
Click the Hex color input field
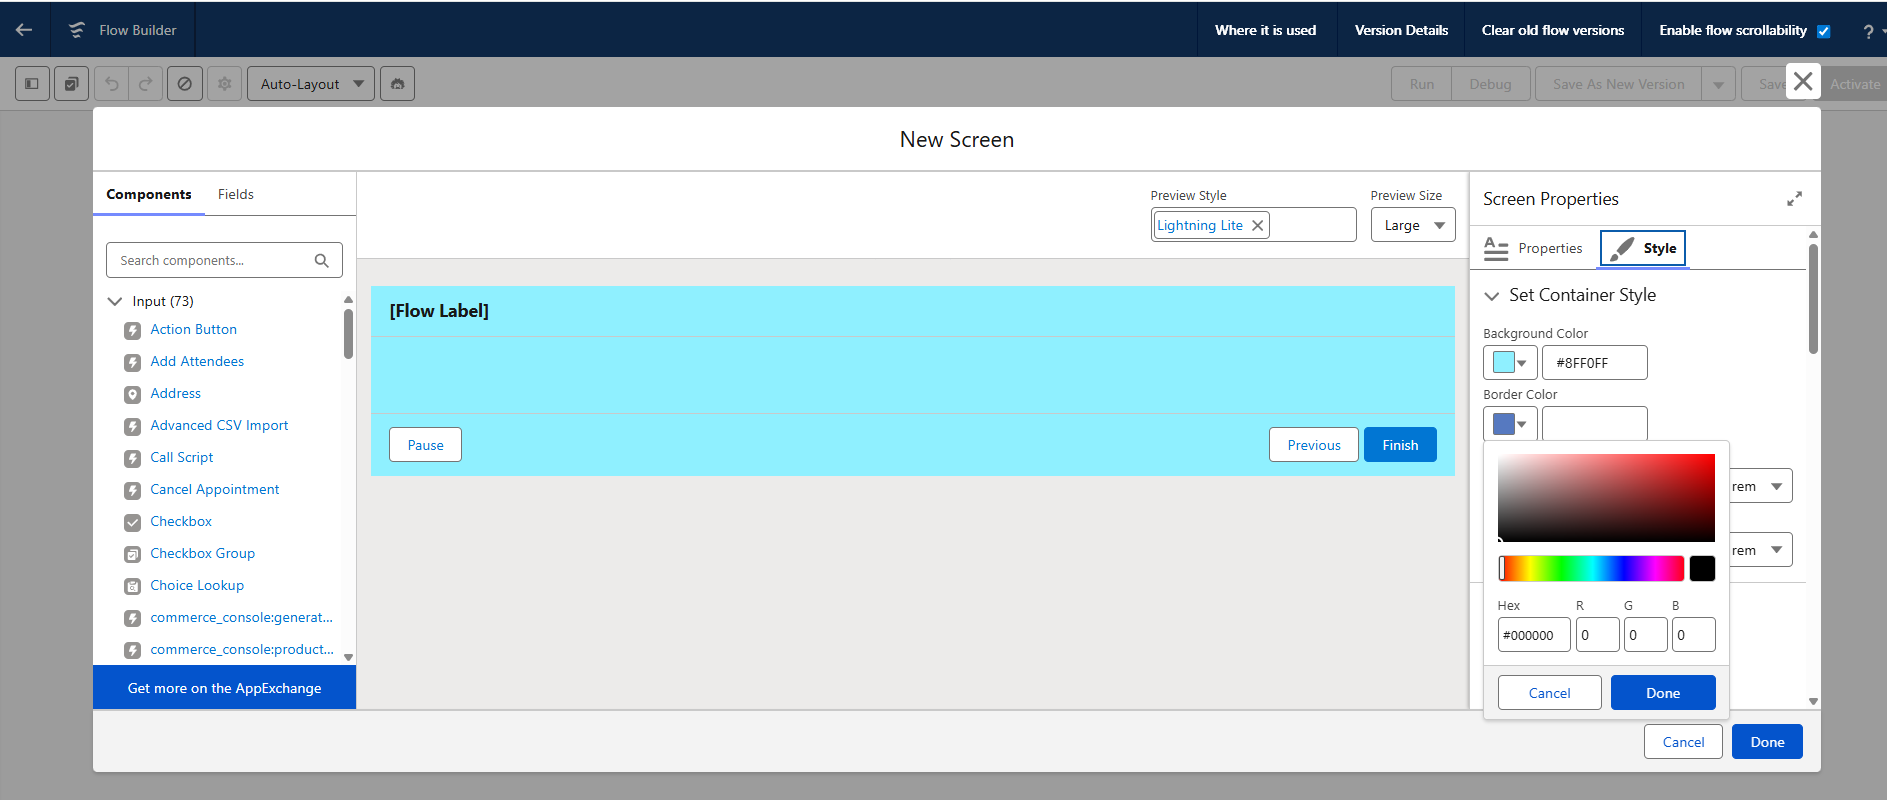click(x=1533, y=635)
